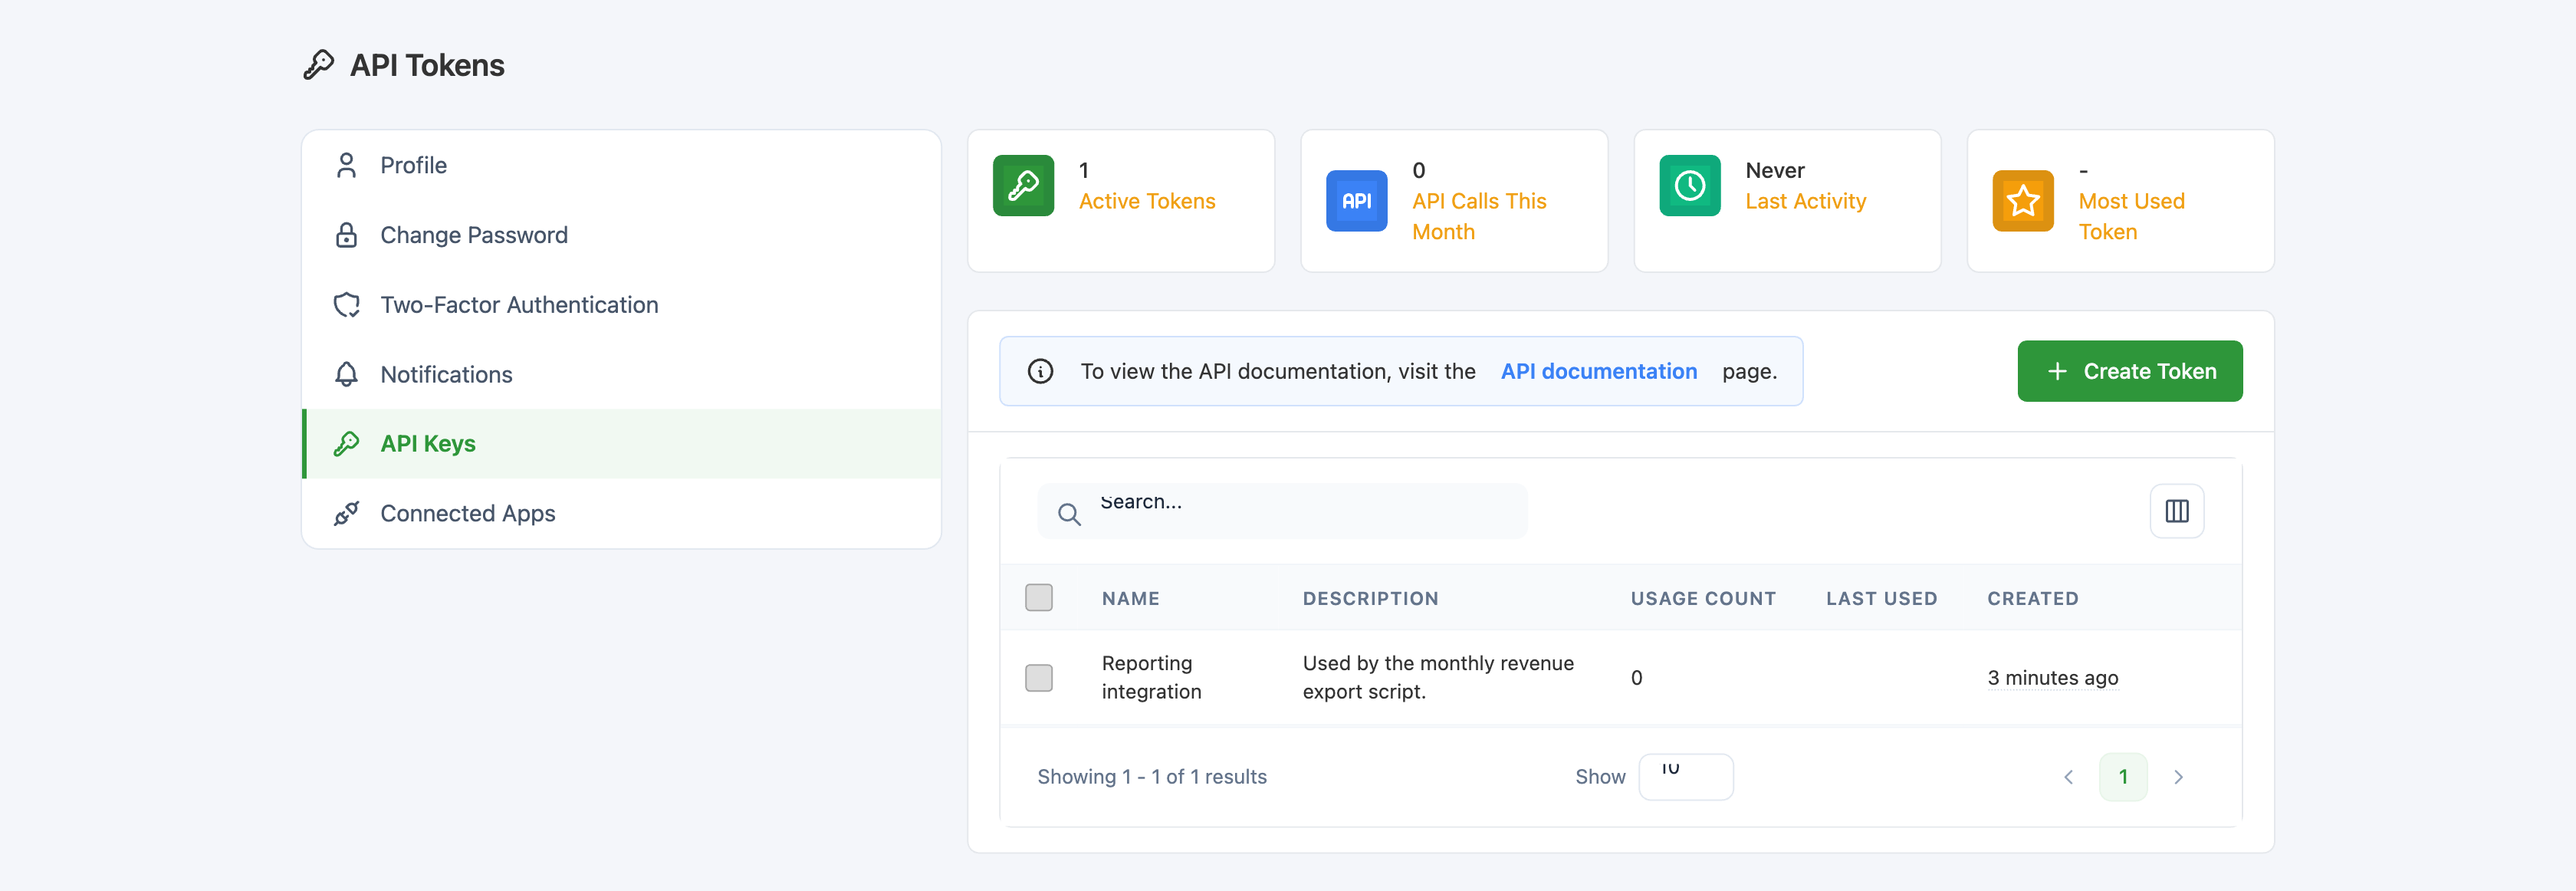Click the key icon beside API Tokens title
The width and height of the screenshot is (2576, 891).
coord(318,65)
